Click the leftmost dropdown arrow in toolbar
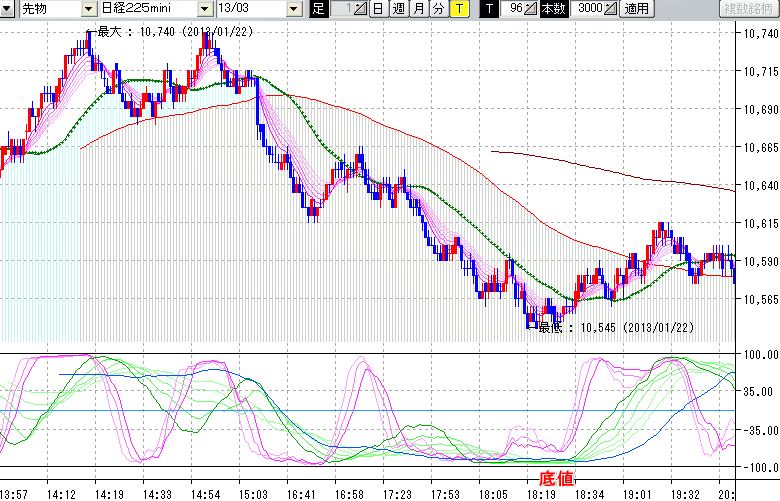Screen dimensions: 780x501 point(8,9)
